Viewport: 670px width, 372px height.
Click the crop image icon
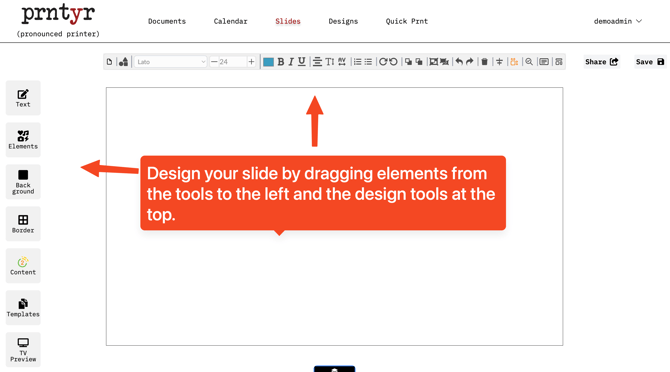click(444, 62)
